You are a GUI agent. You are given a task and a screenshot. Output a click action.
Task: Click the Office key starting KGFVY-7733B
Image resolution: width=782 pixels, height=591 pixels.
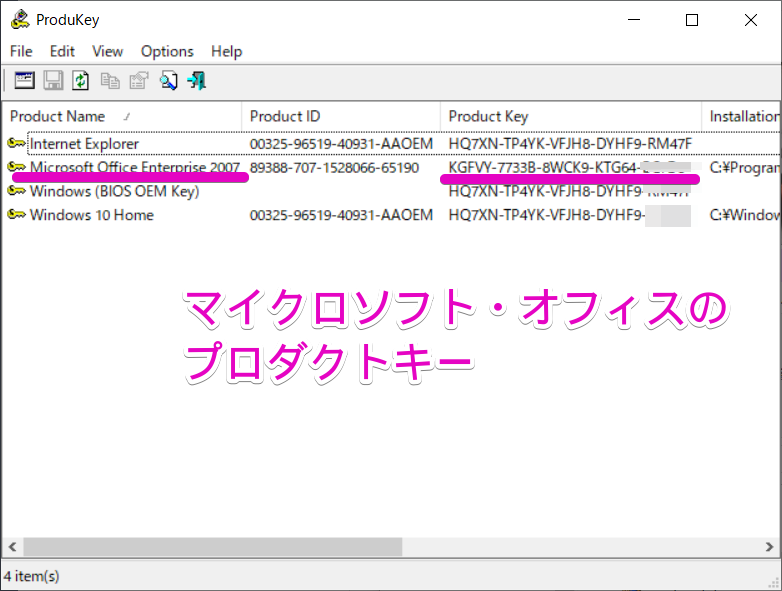(x=570, y=168)
